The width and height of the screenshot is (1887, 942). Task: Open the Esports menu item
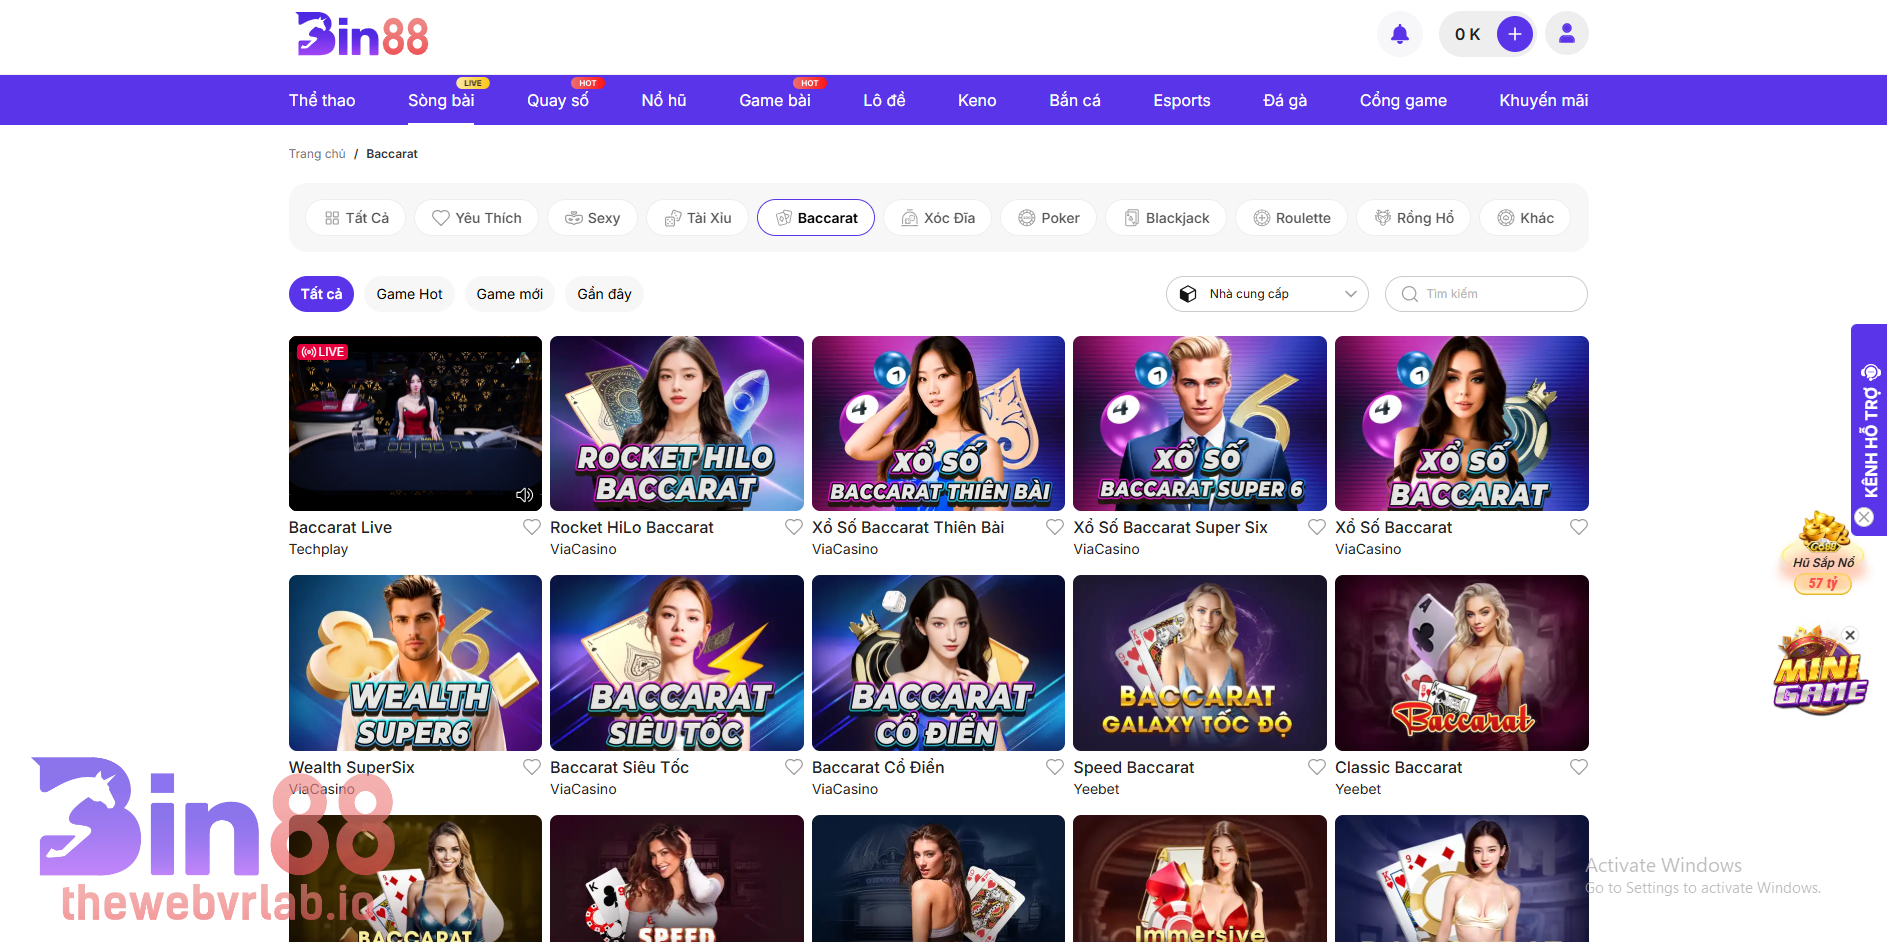coord(1181,100)
